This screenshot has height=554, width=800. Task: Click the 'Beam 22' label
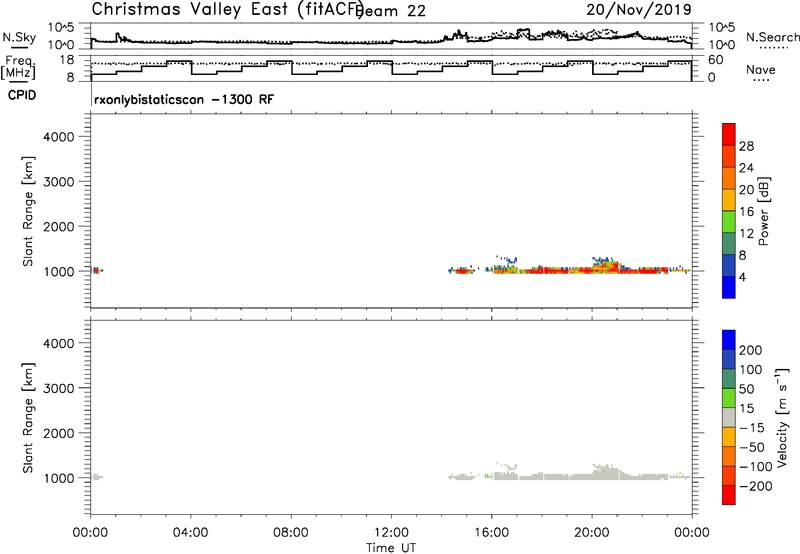coord(391,11)
